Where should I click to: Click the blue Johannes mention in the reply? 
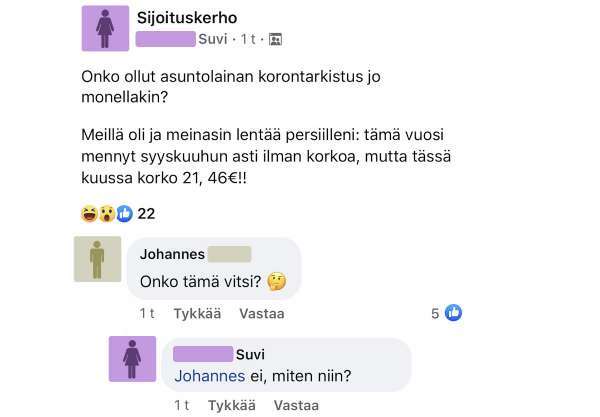click(209, 376)
